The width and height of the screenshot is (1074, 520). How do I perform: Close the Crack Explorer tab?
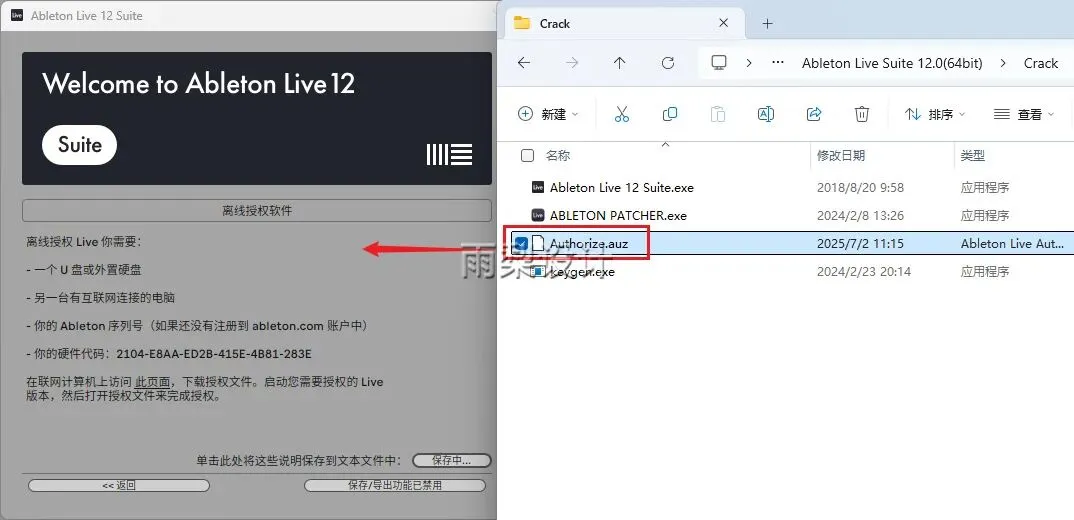pos(723,23)
